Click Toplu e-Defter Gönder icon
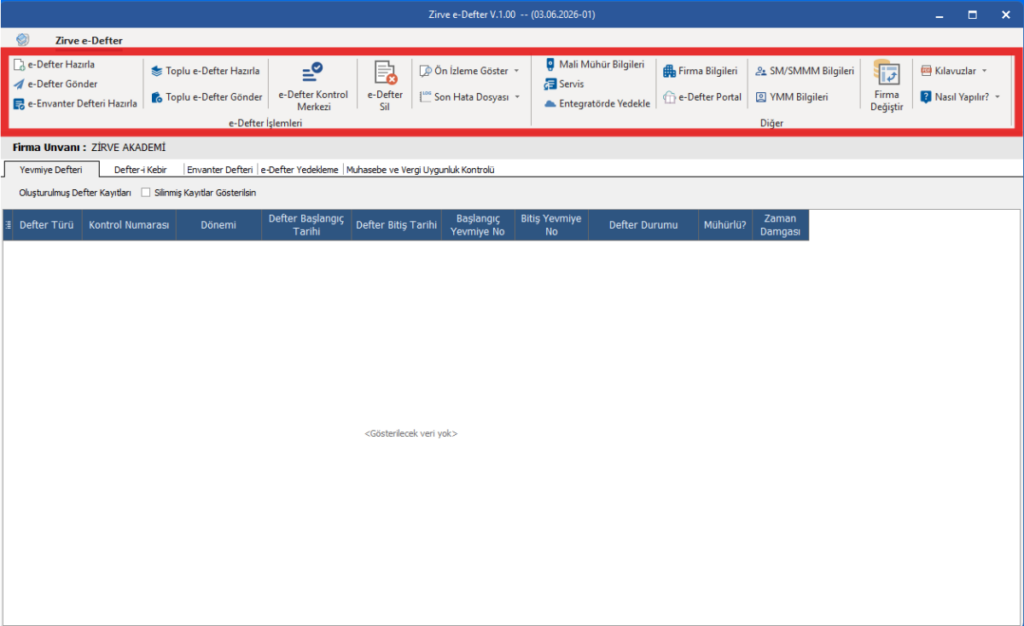 tap(157, 97)
